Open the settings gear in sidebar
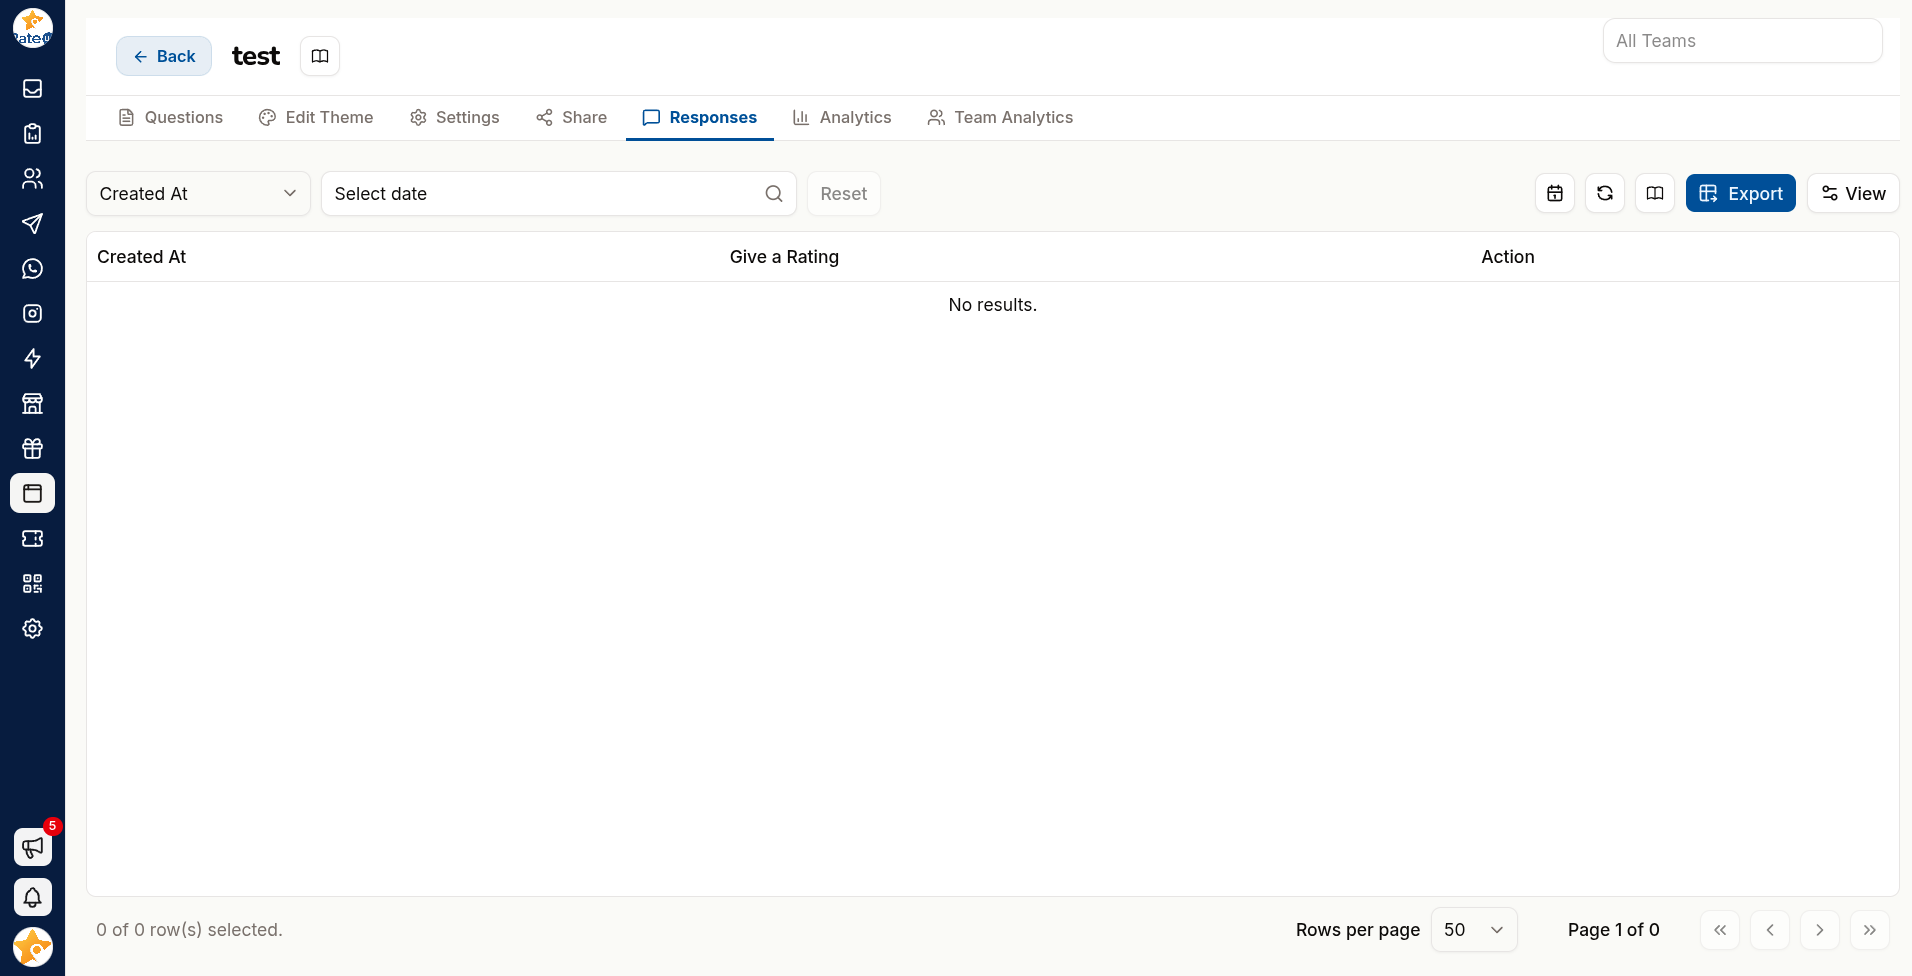1912x976 pixels. coord(32,628)
